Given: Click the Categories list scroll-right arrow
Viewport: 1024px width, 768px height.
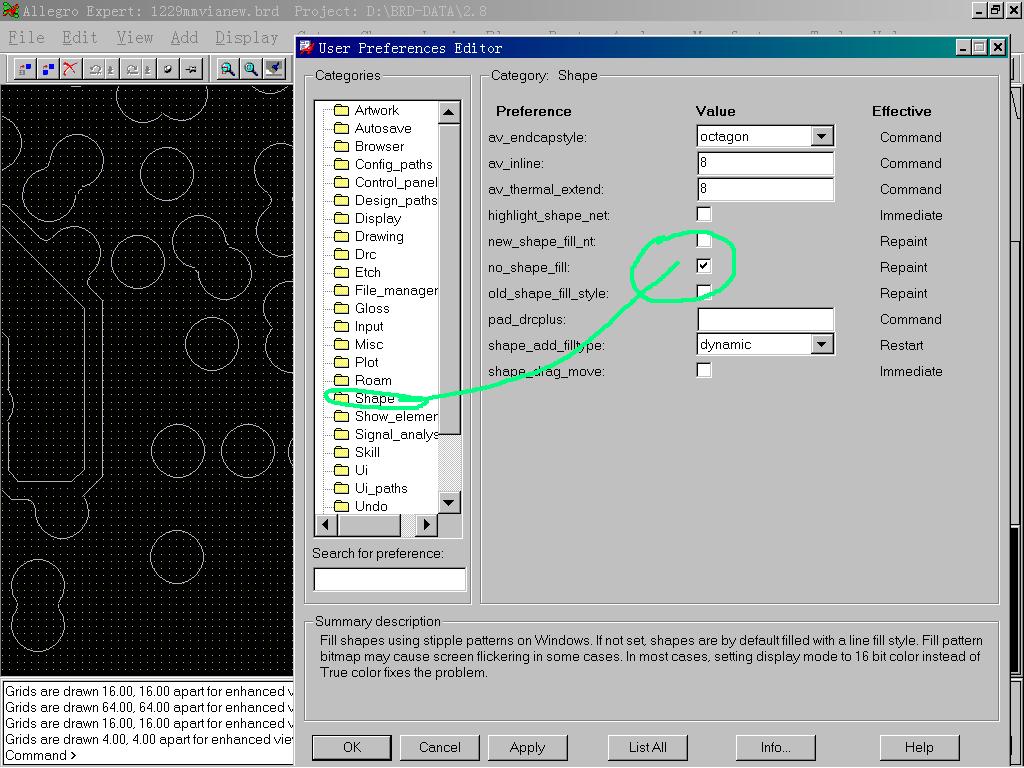Looking at the screenshot, I should coord(426,524).
